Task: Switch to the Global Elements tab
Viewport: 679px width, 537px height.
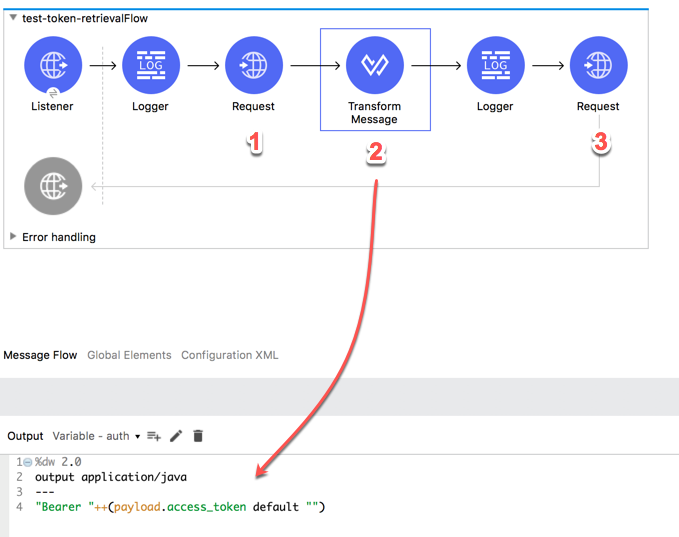Action: click(x=129, y=355)
